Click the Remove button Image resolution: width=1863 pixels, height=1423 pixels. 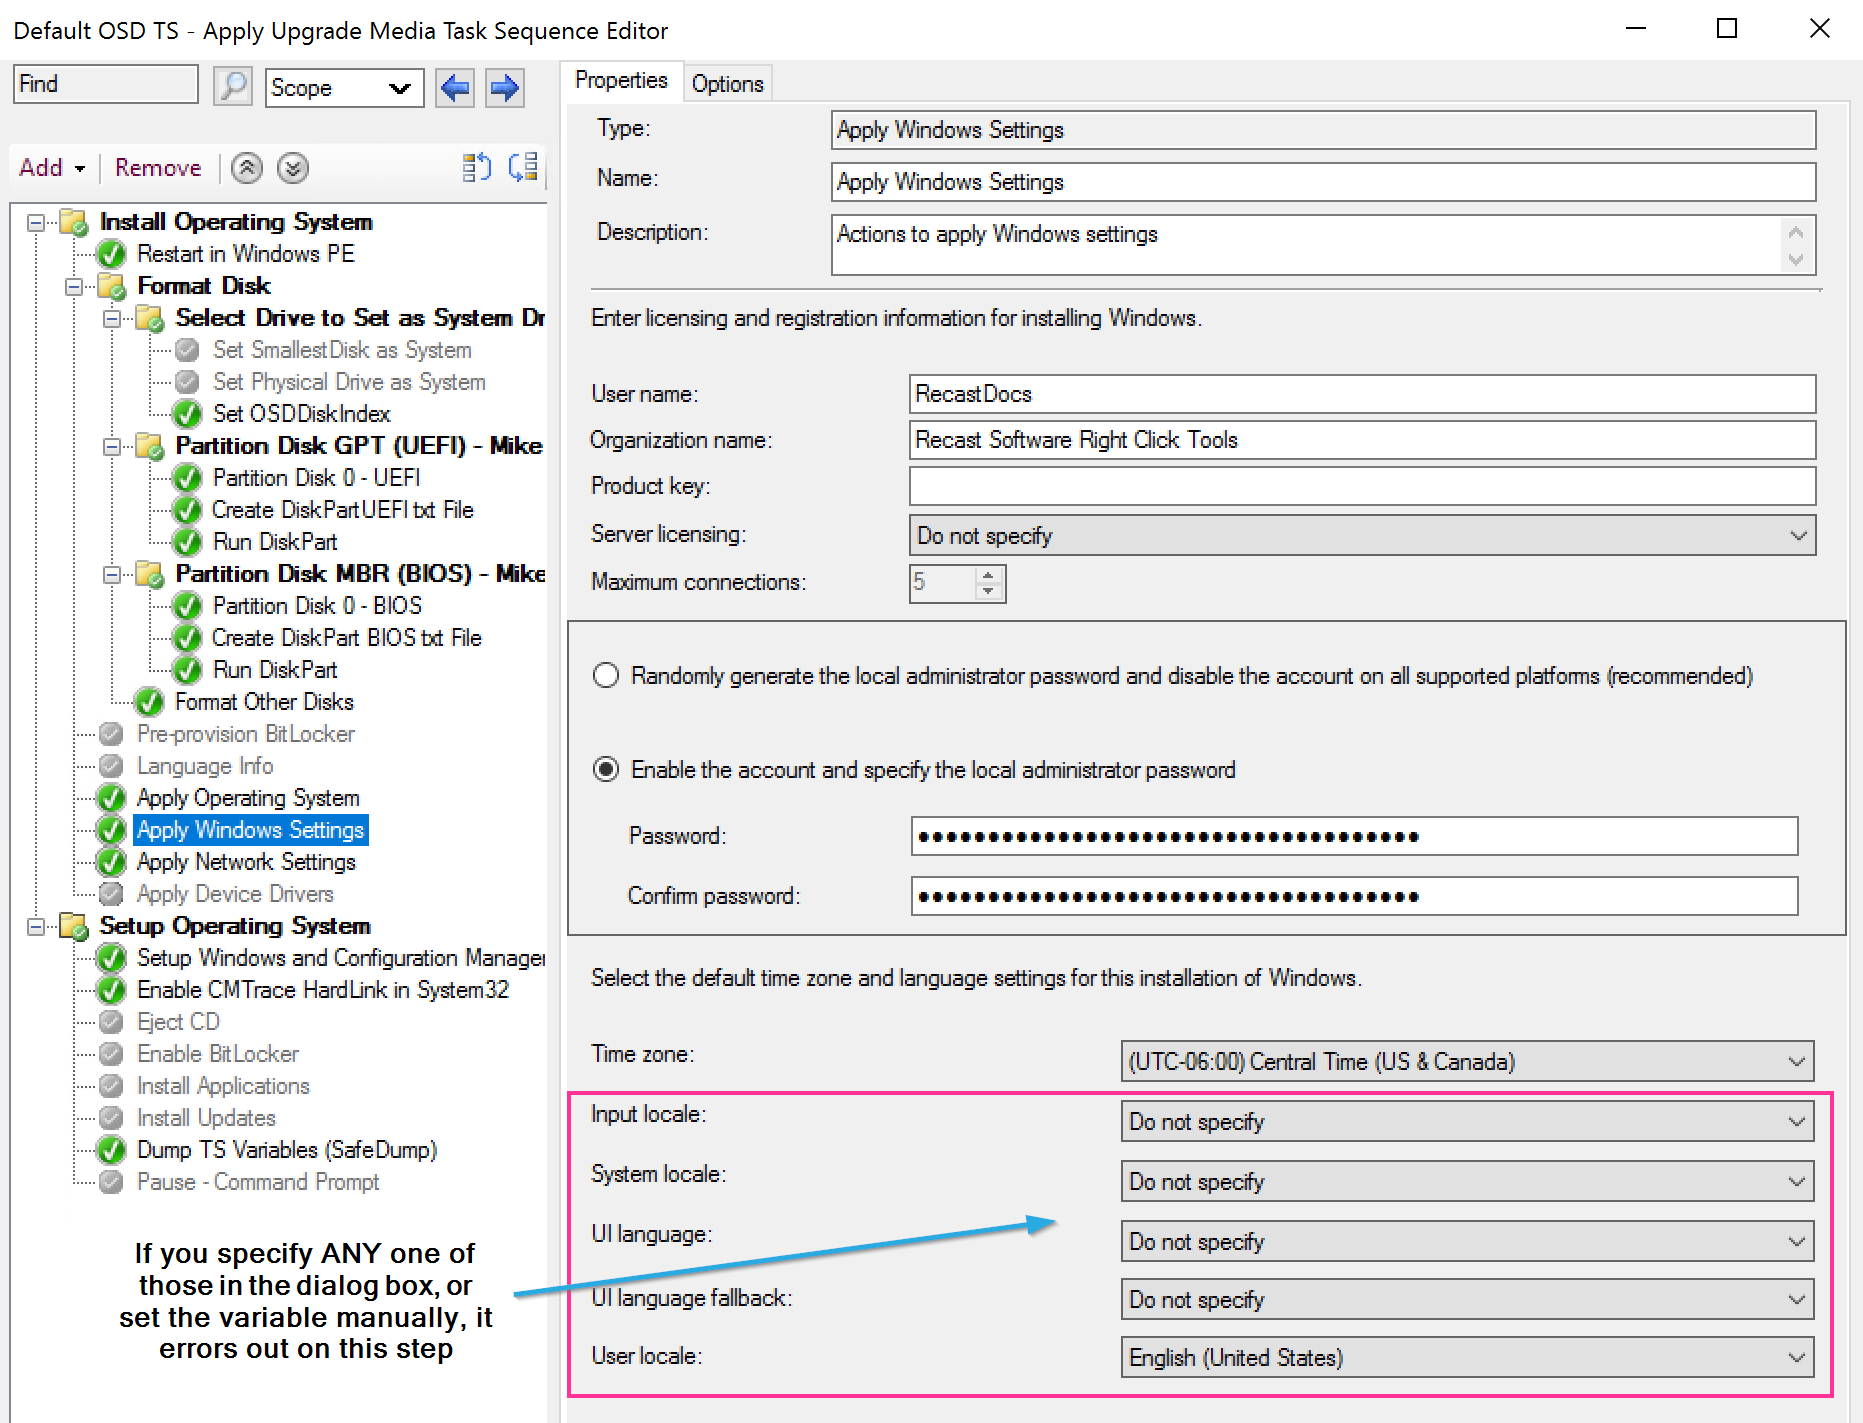point(158,168)
